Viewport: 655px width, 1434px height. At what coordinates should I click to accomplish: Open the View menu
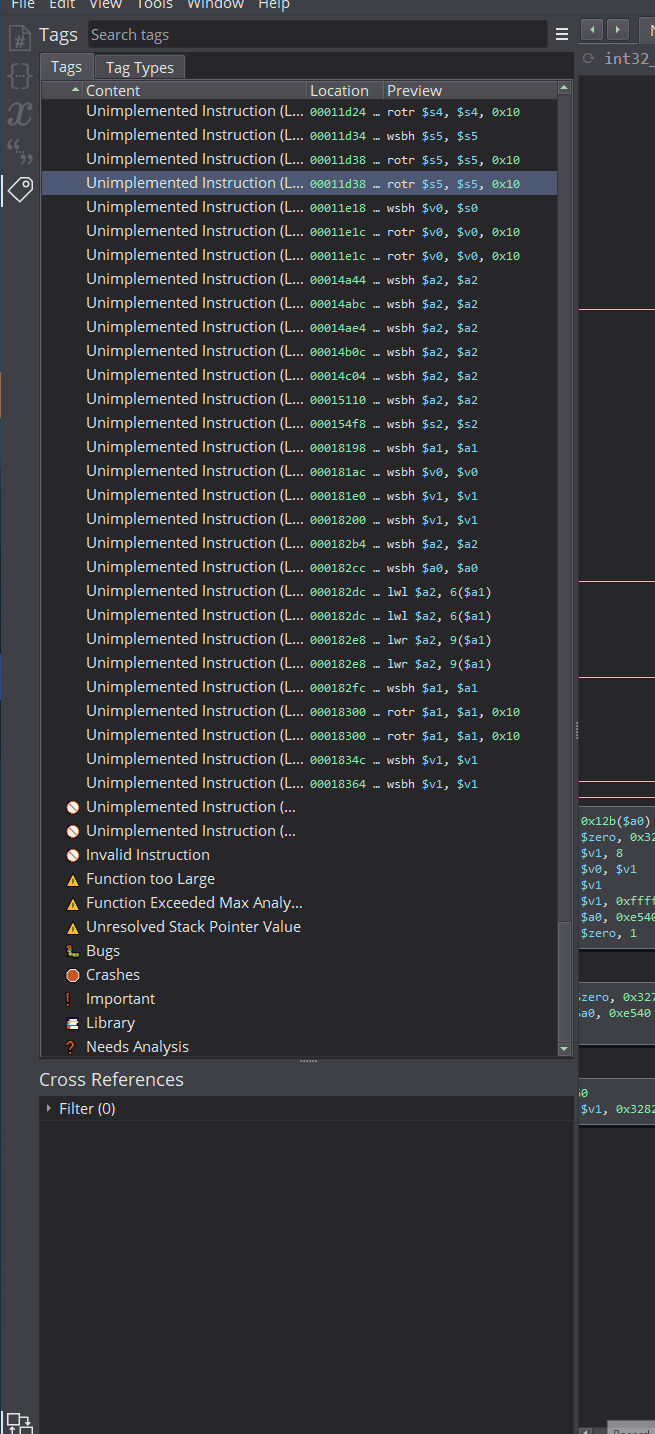[x=105, y=6]
